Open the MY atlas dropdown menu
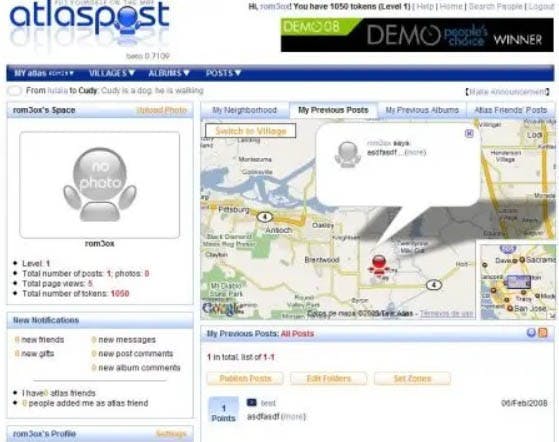Image resolution: width=559 pixels, height=442 pixels. click(x=44, y=73)
